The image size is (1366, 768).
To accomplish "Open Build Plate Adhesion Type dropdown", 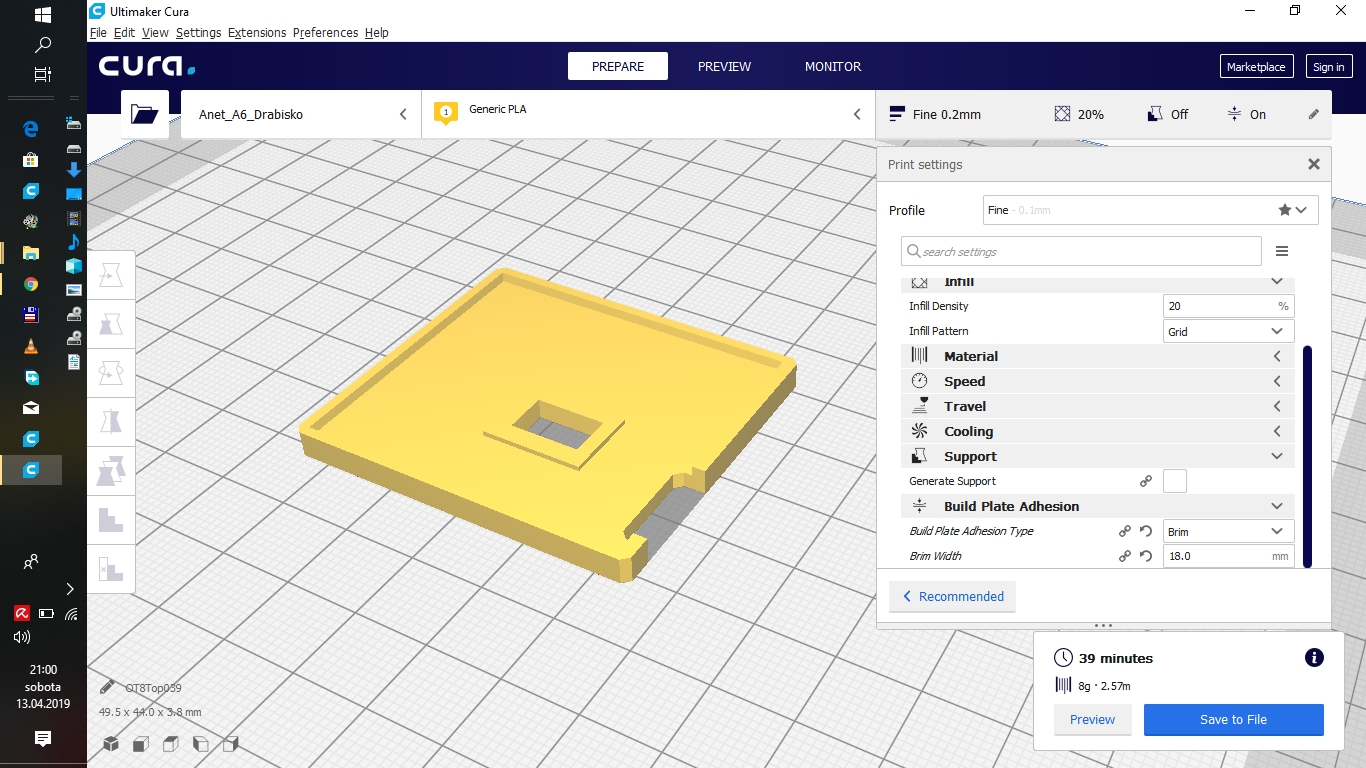I will tap(1228, 531).
